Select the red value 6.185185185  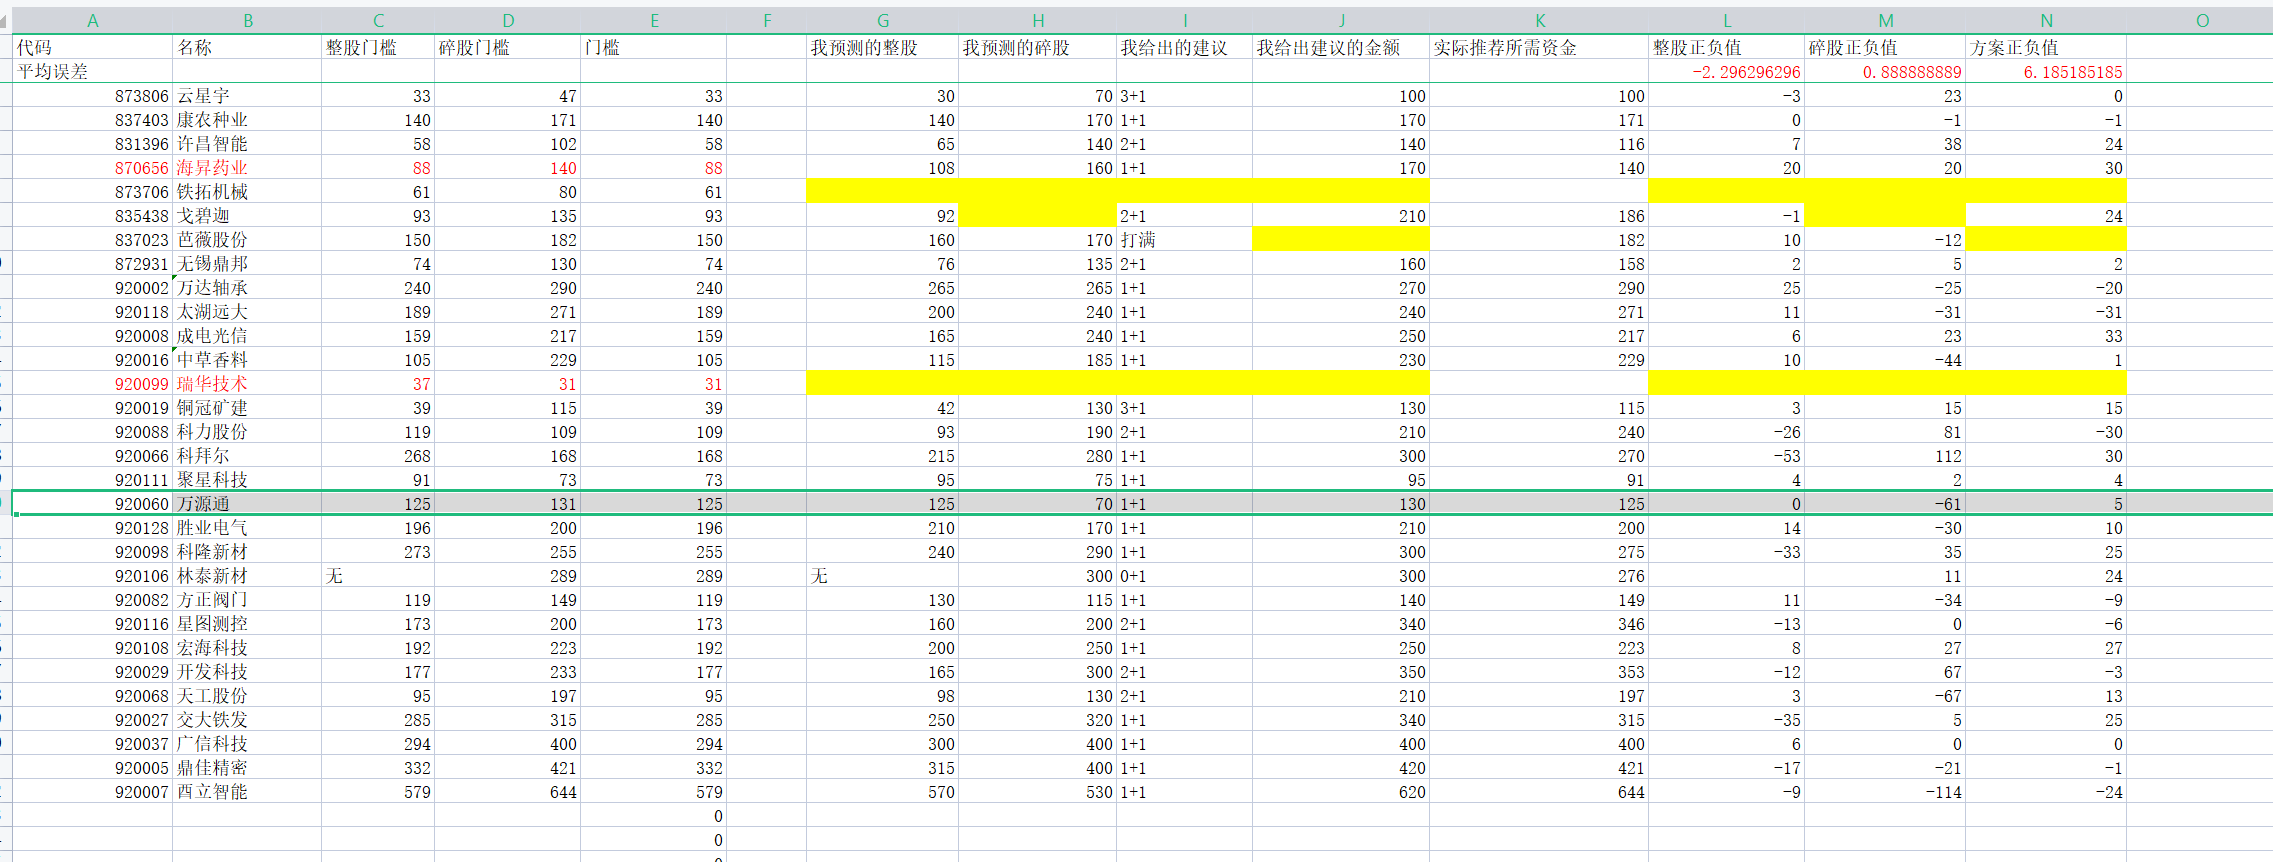tap(2046, 71)
